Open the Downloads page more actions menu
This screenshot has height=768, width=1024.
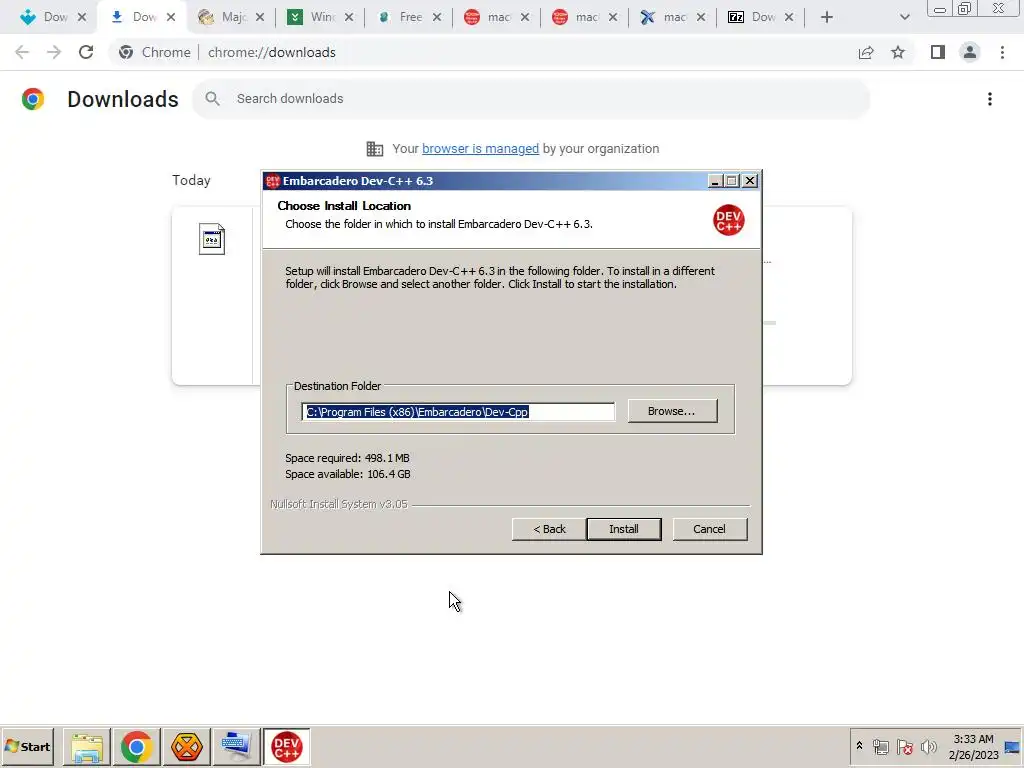tap(989, 99)
